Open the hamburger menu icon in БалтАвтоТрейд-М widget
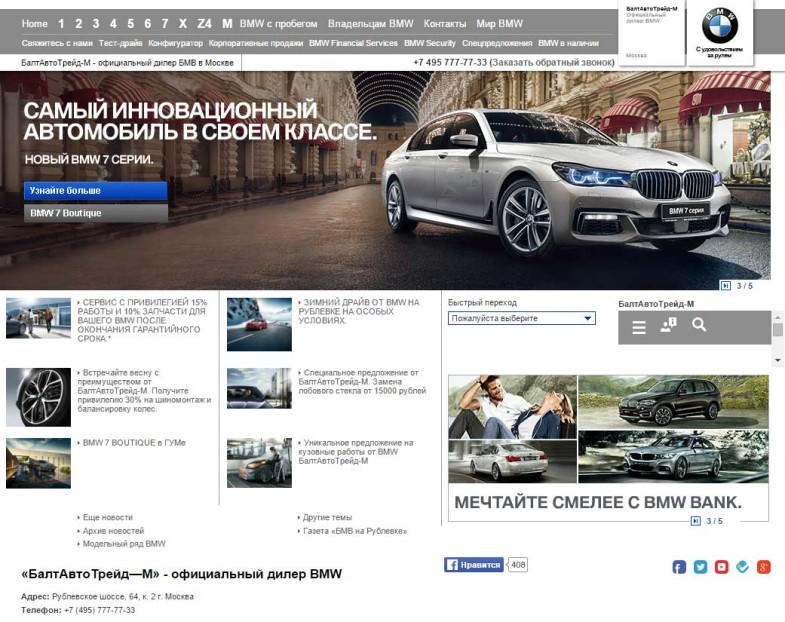The image size is (785, 622). coord(639,328)
